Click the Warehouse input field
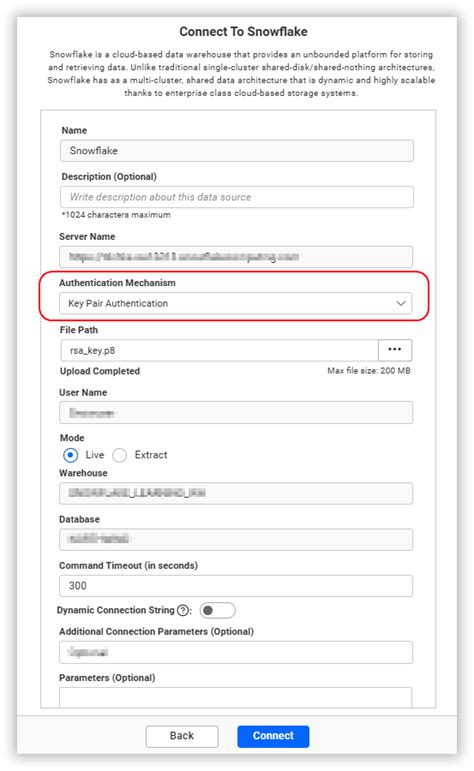The image size is (474, 771). (x=236, y=493)
